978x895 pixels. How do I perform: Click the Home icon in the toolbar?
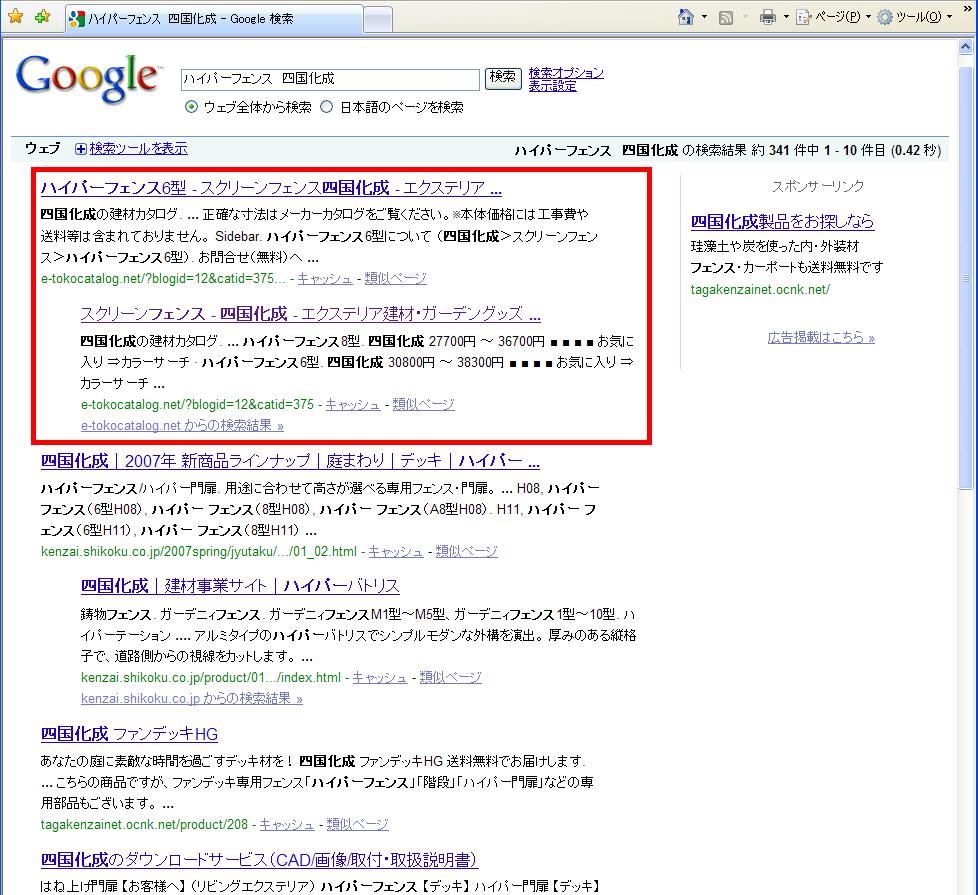686,17
